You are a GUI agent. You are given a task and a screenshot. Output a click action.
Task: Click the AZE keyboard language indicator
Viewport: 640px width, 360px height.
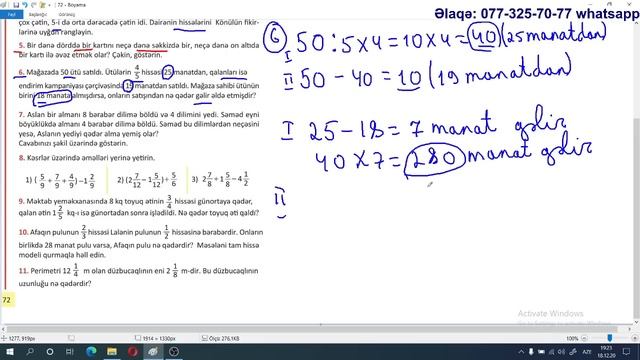pyautogui.click(x=587, y=351)
